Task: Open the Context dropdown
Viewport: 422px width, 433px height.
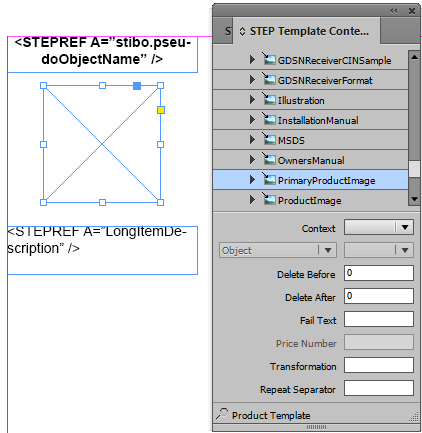Action: (379, 227)
